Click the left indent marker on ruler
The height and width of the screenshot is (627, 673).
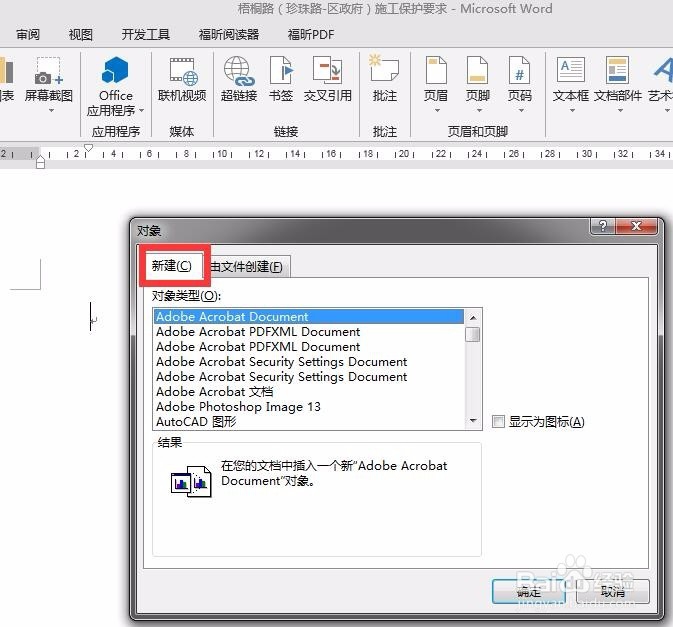click(40, 162)
